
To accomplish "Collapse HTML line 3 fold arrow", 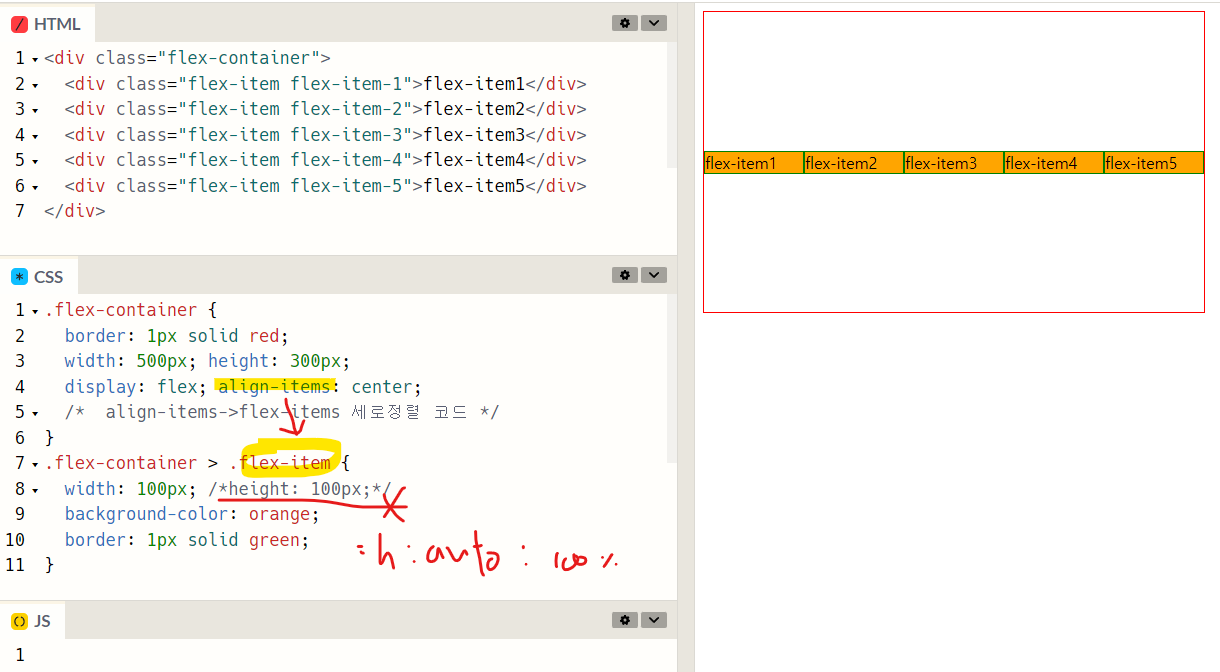I will 35,110.
